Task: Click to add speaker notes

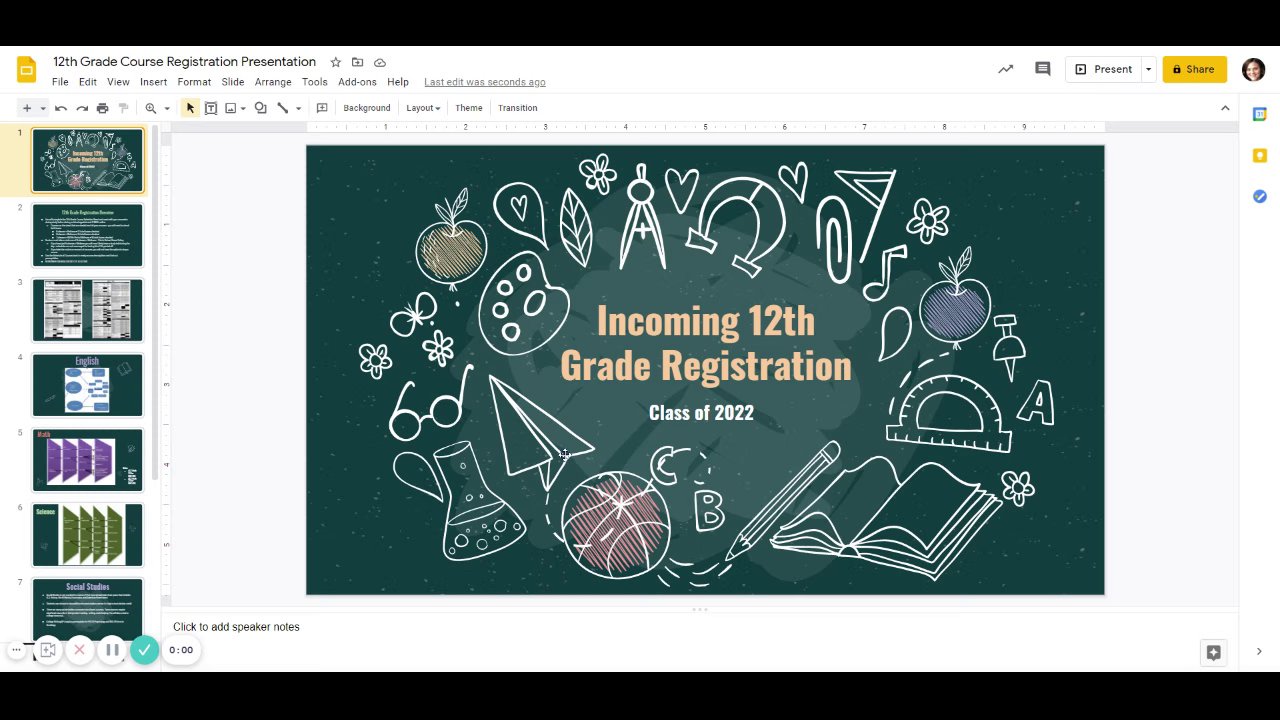Action: (236, 627)
